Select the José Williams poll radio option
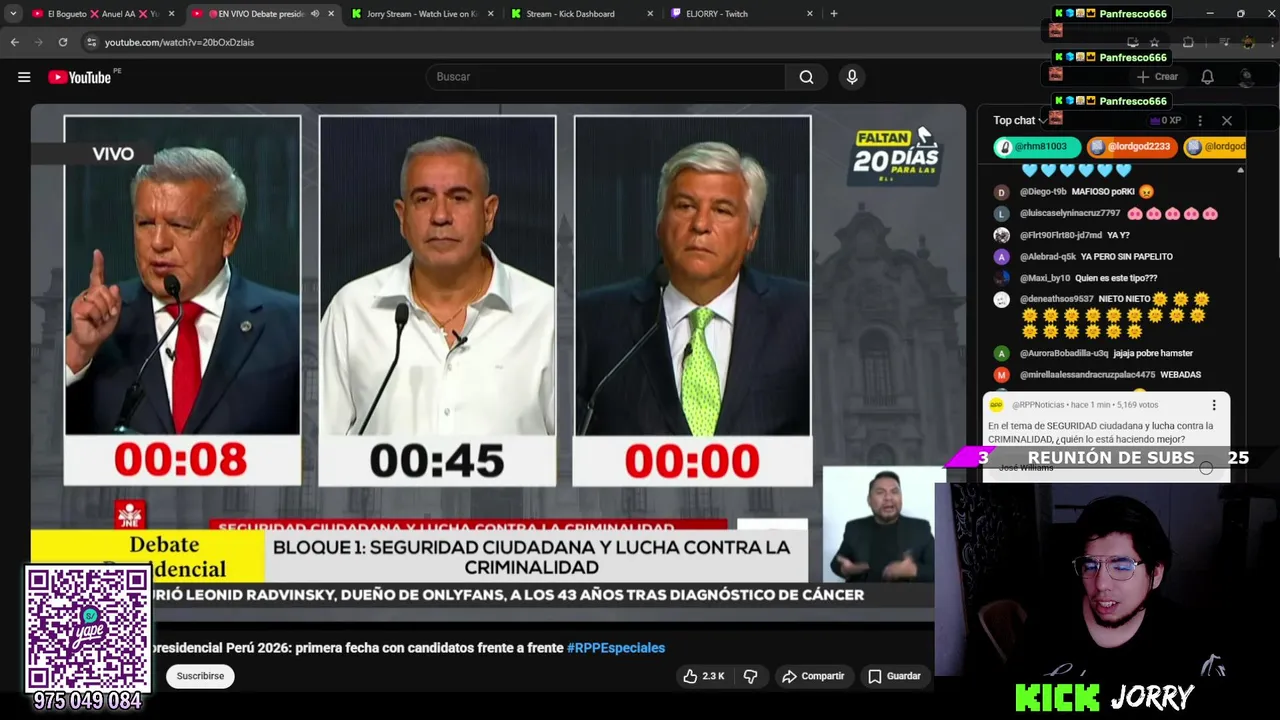1280x720 pixels. [1206, 468]
